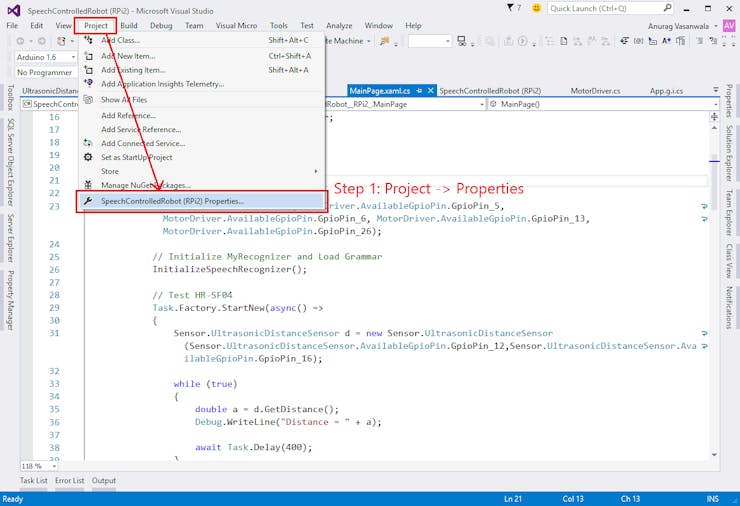Click the InitializeSpeechRecognizer(); code line
This screenshot has height=506, width=740.
click(x=229, y=270)
